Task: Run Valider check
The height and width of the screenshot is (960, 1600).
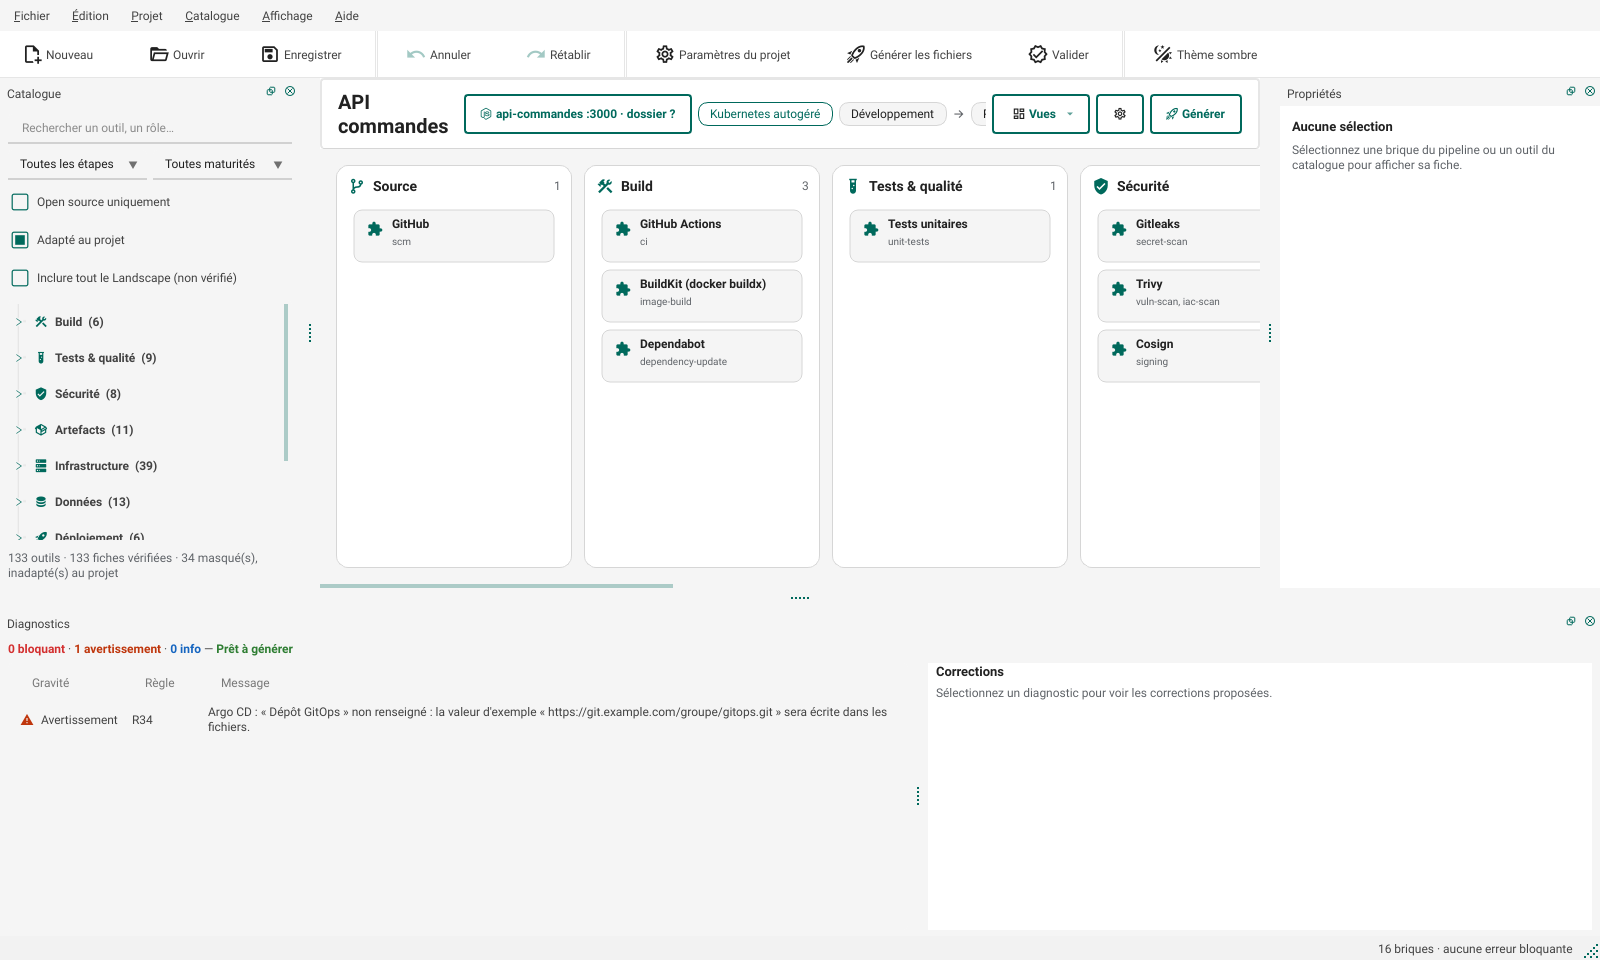Action: click(1058, 54)
